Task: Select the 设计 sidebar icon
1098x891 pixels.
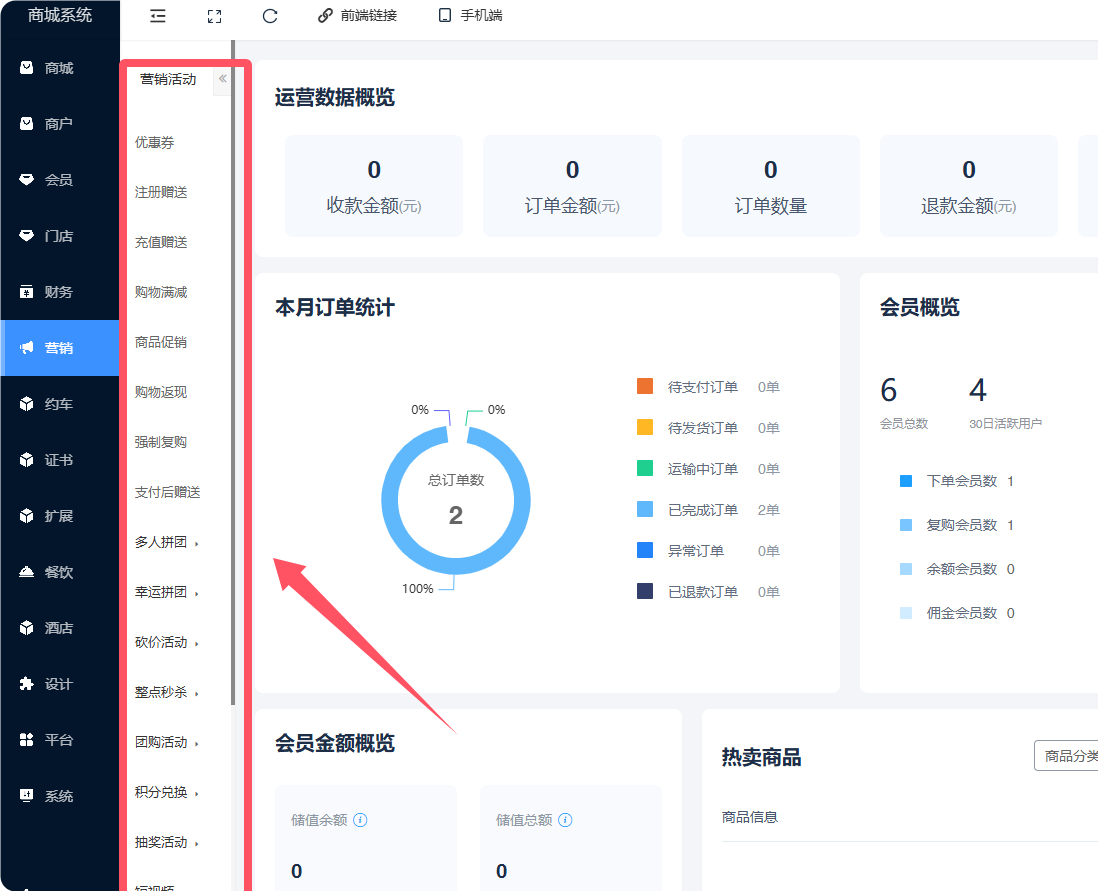Action: pos(60,684)
